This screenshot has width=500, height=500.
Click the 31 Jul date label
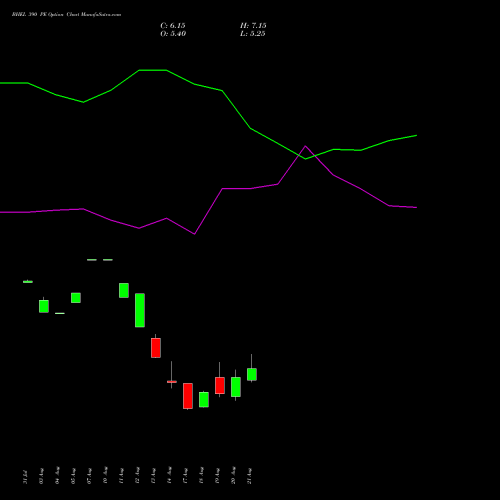25,477
